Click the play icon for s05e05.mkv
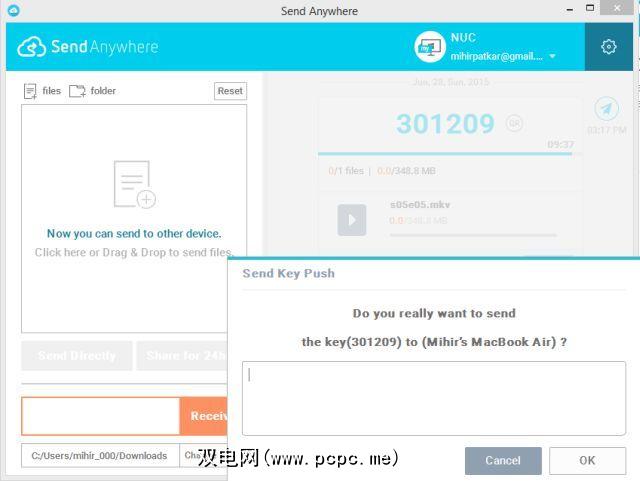The image size is (640, 481). click(351, 220)
